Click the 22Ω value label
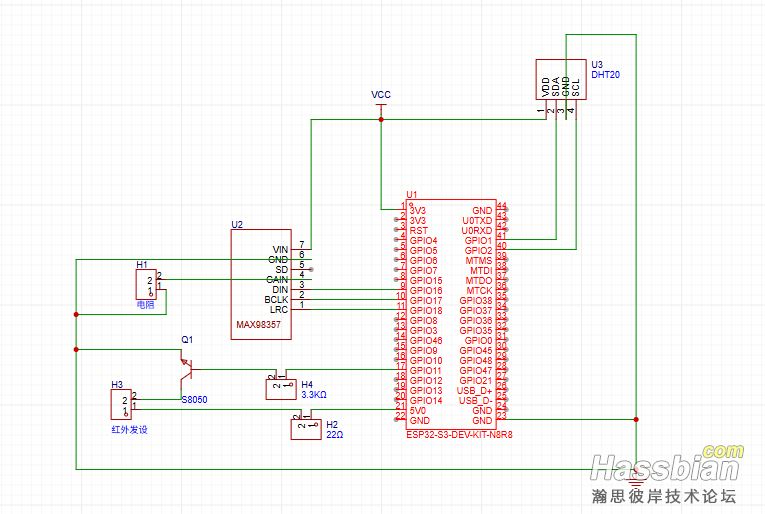Image resolution: width=765 pixels, height=514 pixels. pyautogui.click(x=334, y=435)
